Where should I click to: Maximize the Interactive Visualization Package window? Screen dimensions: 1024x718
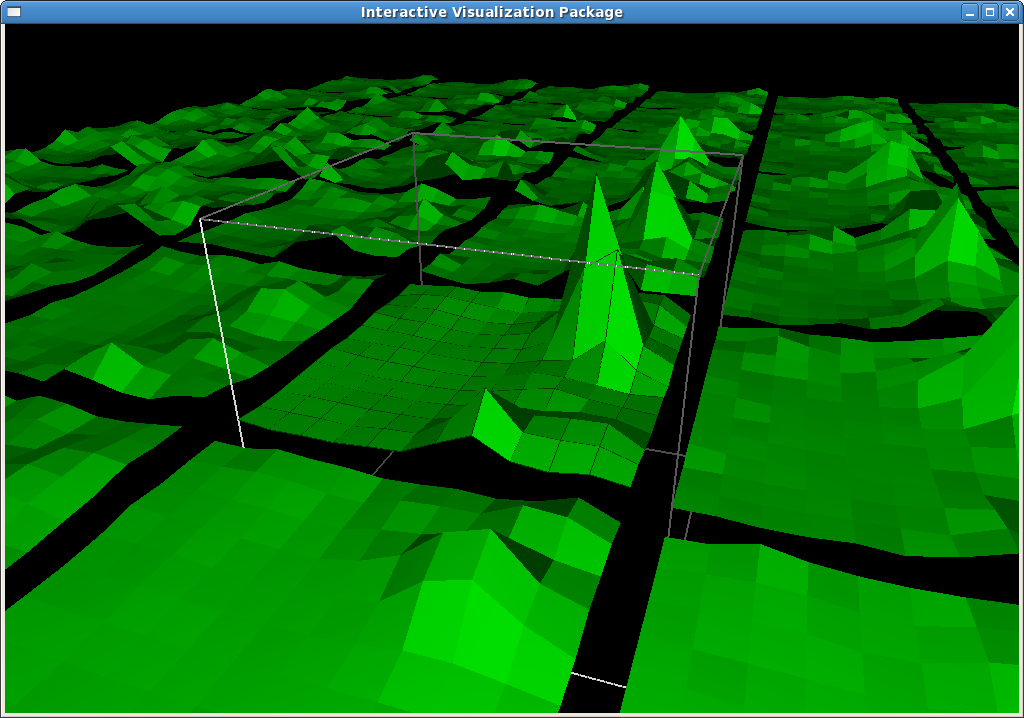coord(990,12)
